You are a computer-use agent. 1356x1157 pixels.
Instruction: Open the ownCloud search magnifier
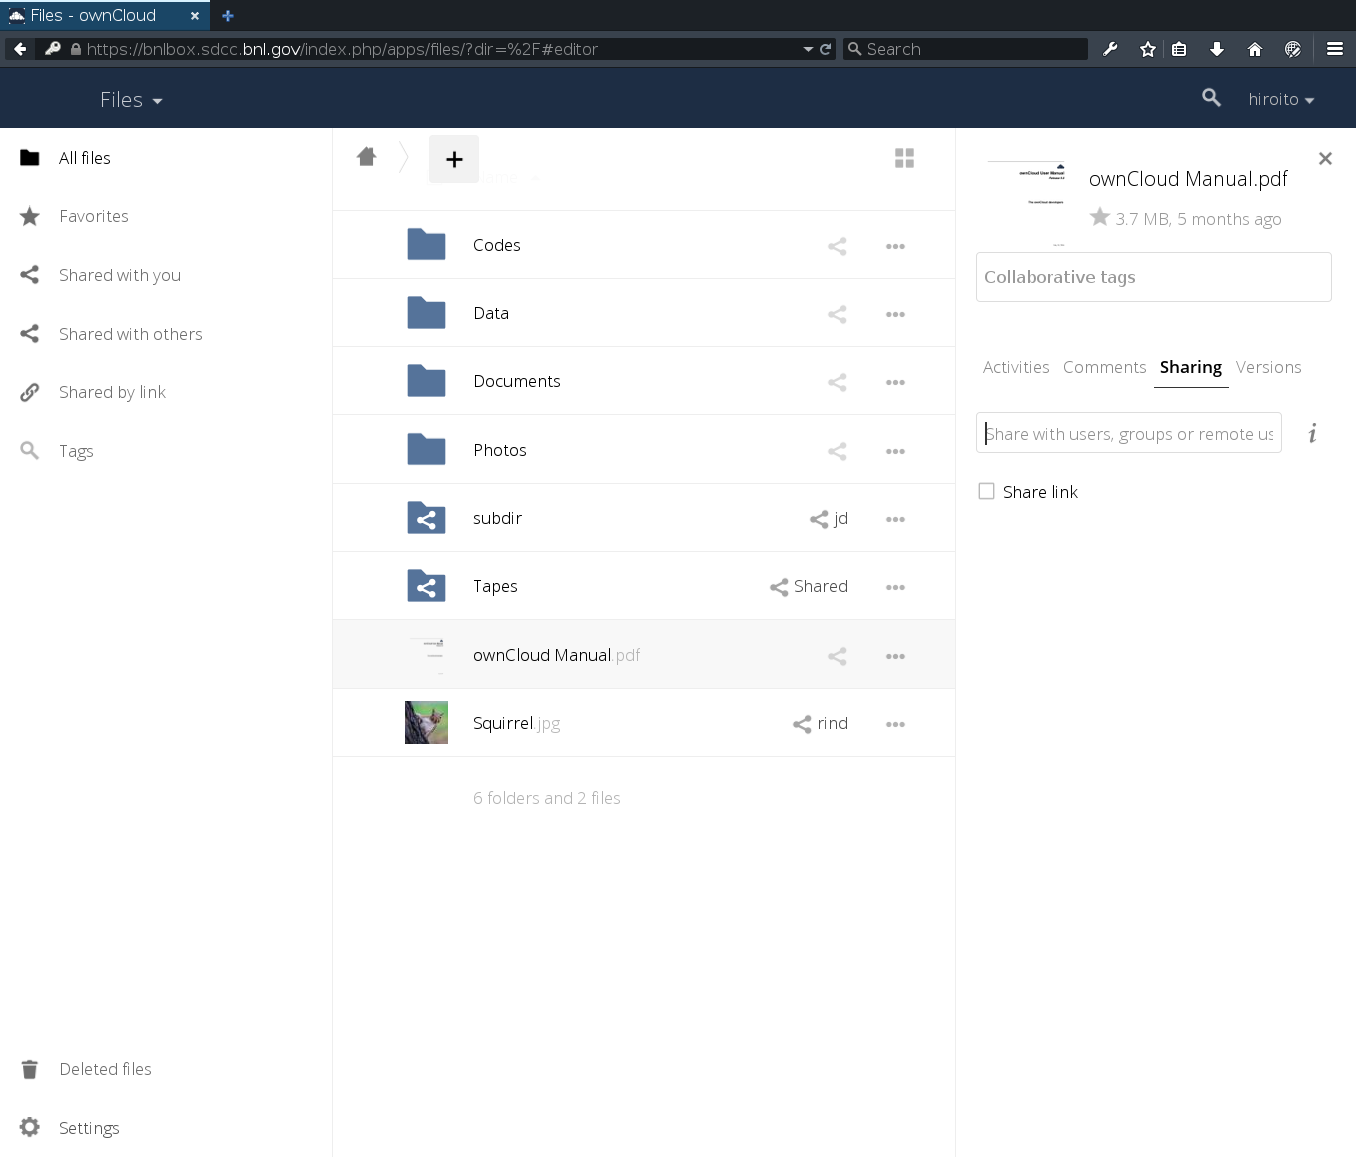coord(1211,98)
